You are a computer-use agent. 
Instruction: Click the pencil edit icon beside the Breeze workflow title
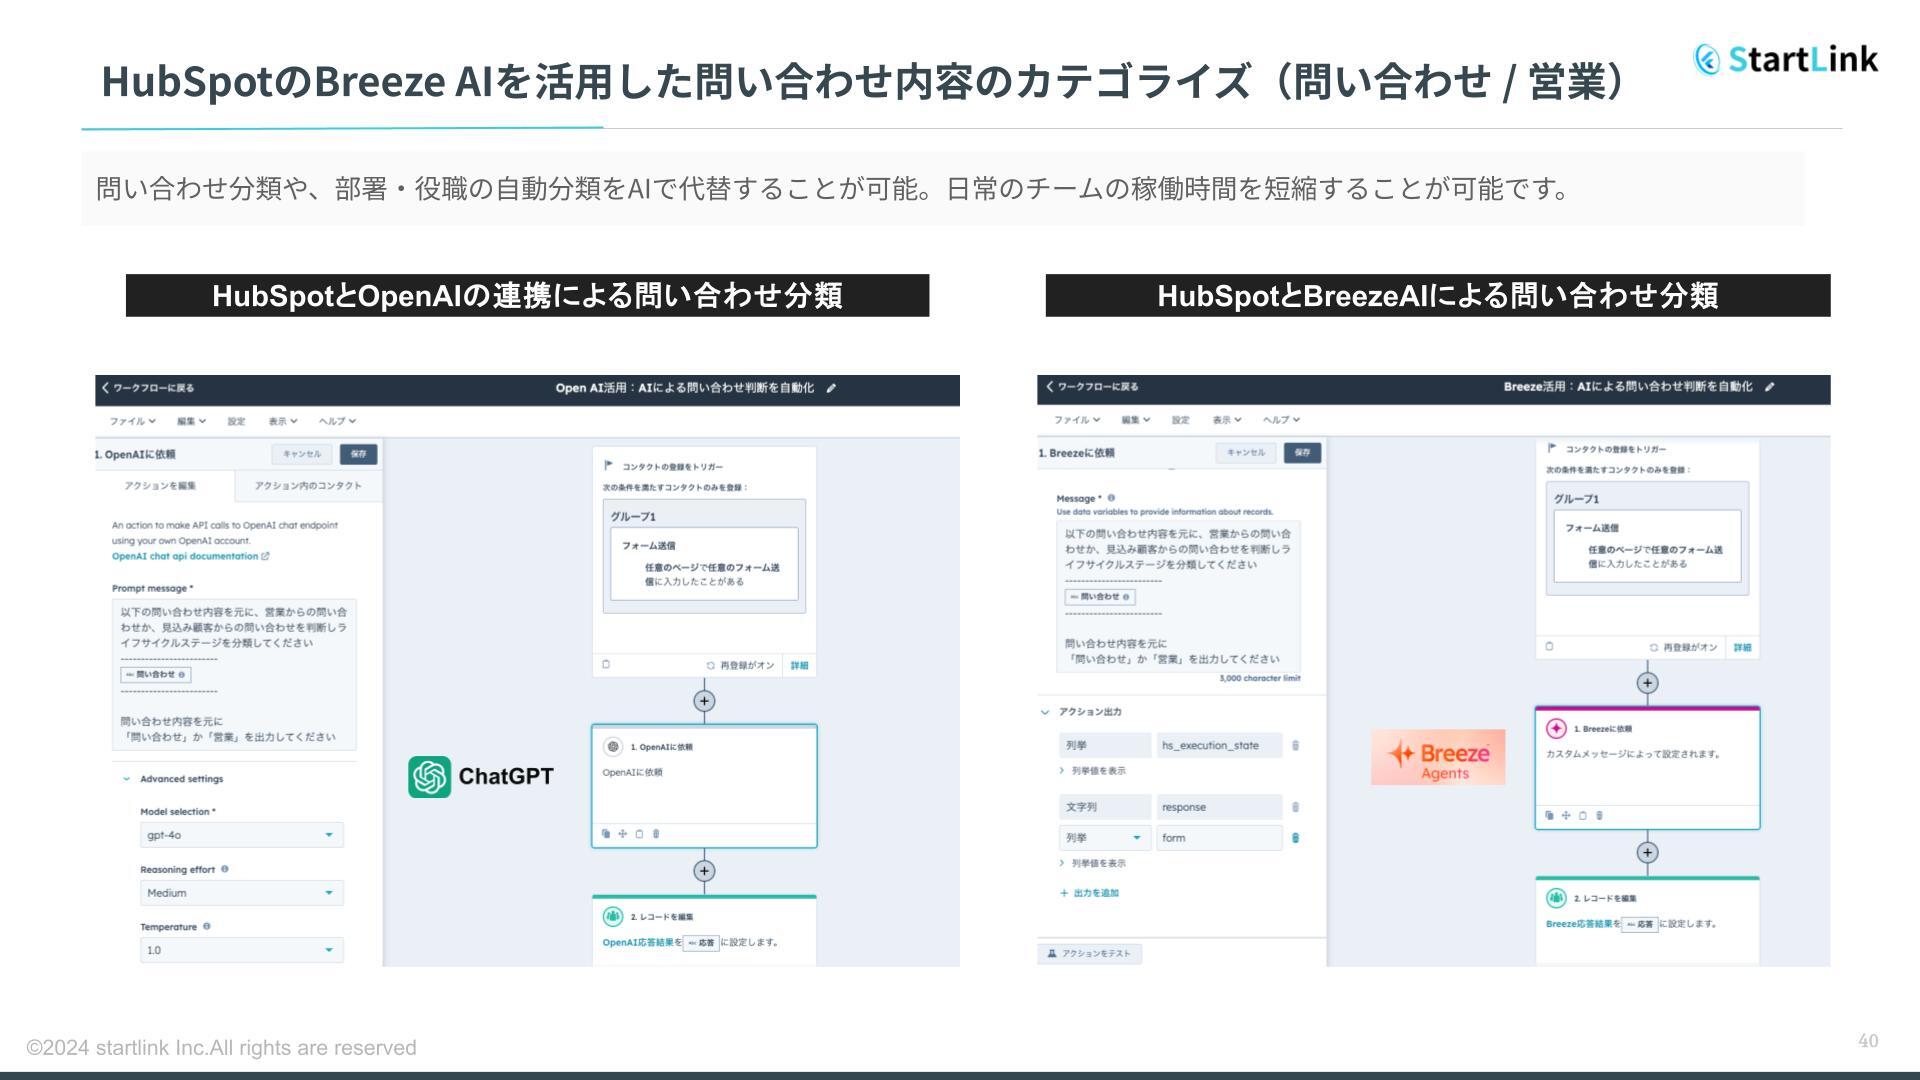coord(1770,385)
